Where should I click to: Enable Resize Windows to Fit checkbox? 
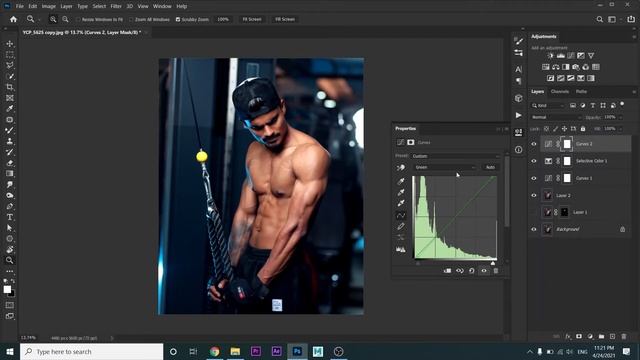click(78, 19)
